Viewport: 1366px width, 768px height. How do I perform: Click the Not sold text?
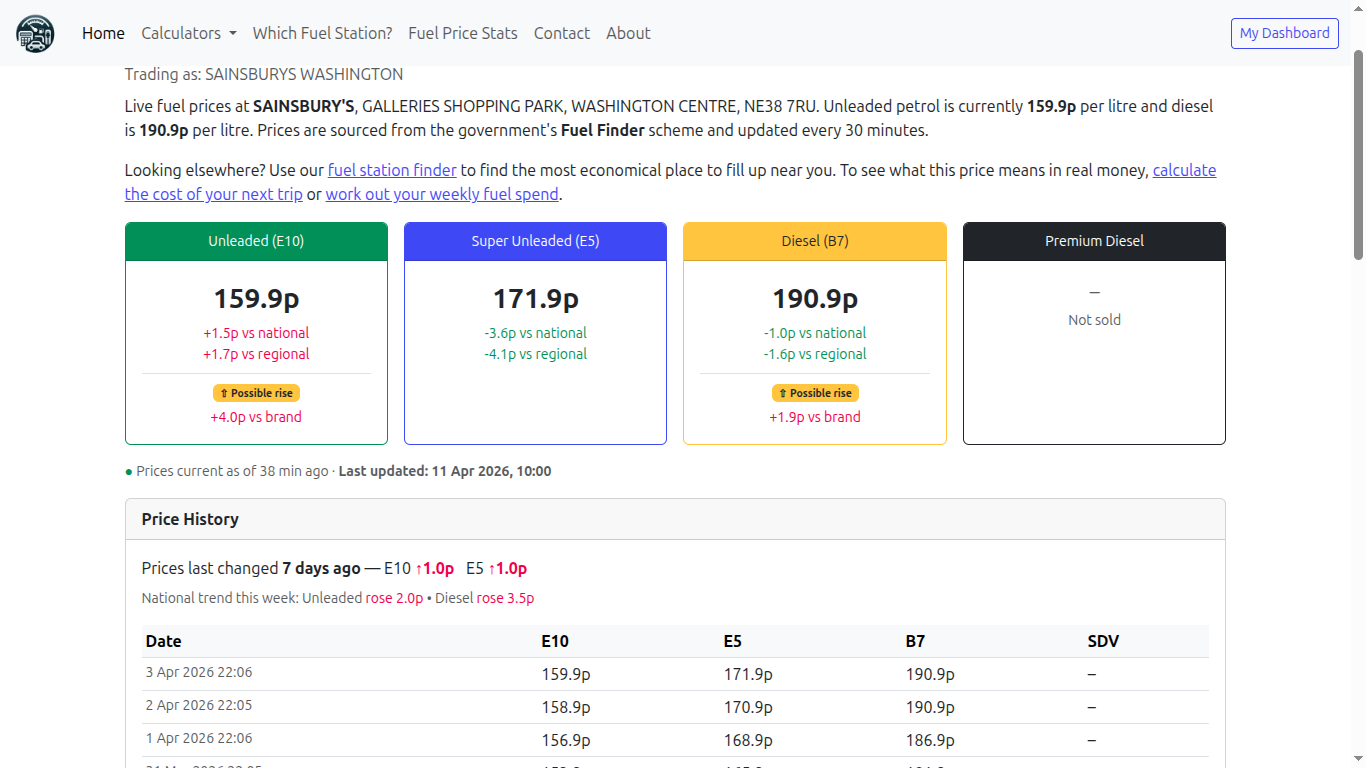coord(1094,320)
